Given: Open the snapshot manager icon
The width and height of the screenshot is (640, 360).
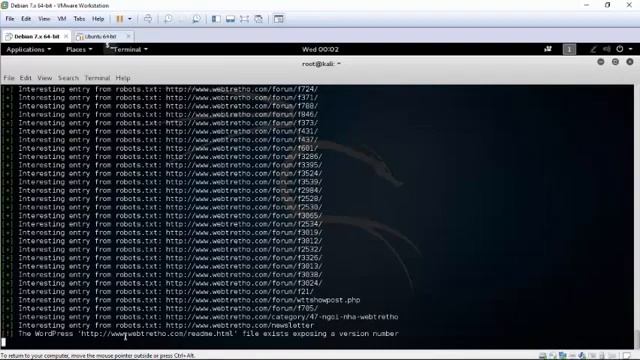Looking at the screenshot, I should coord(196,19).
